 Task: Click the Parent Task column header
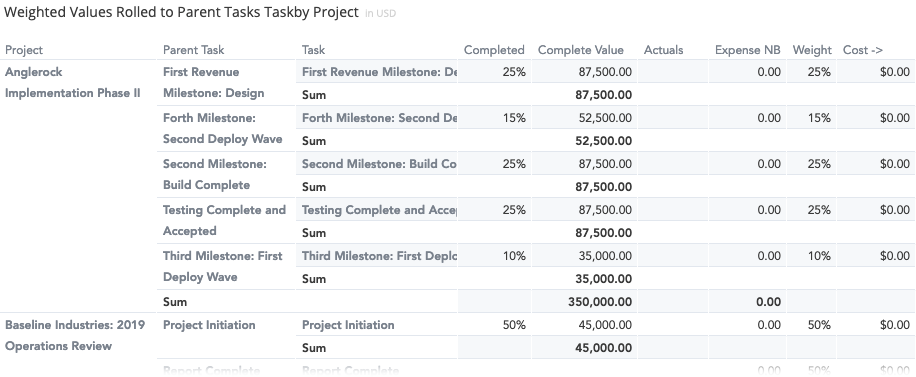(193, 50)
